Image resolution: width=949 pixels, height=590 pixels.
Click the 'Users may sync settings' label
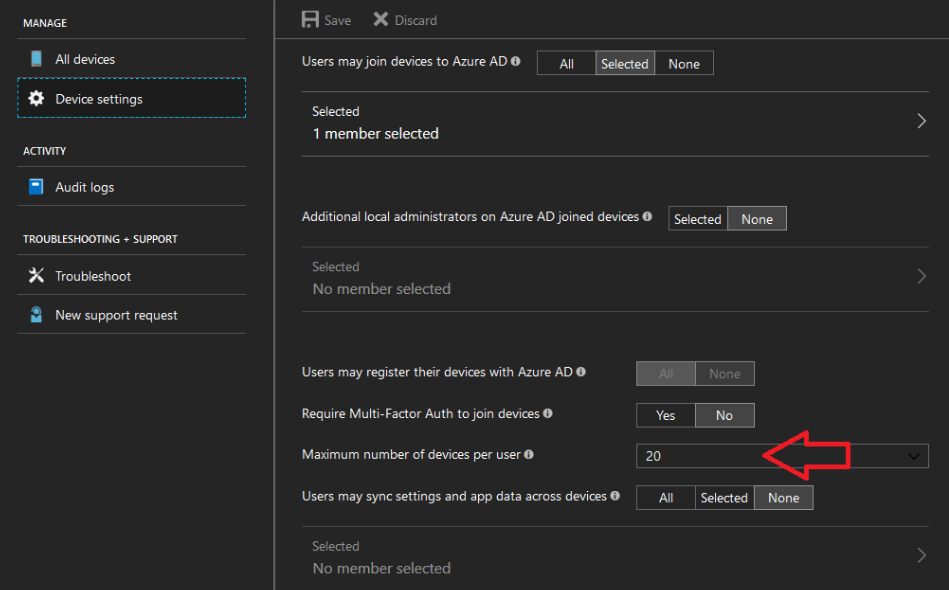tap(454, 496)
